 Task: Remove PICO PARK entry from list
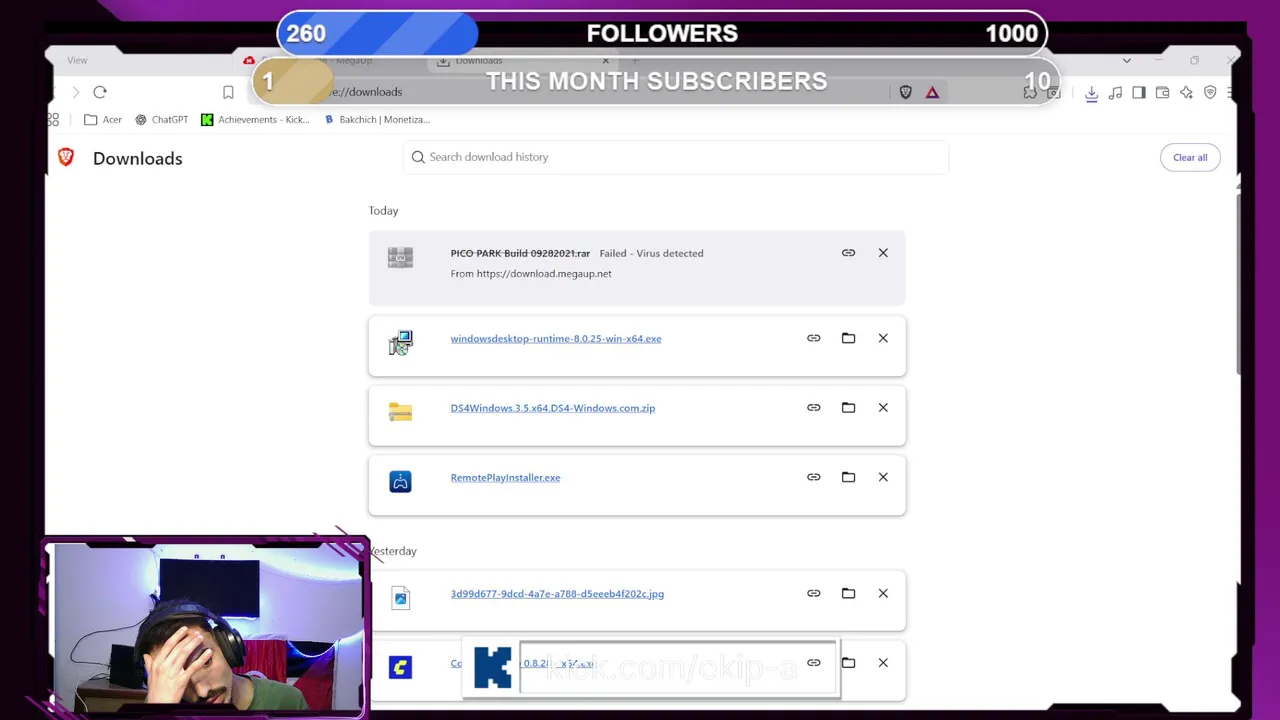pyautogui.click(x=883, y=253)
